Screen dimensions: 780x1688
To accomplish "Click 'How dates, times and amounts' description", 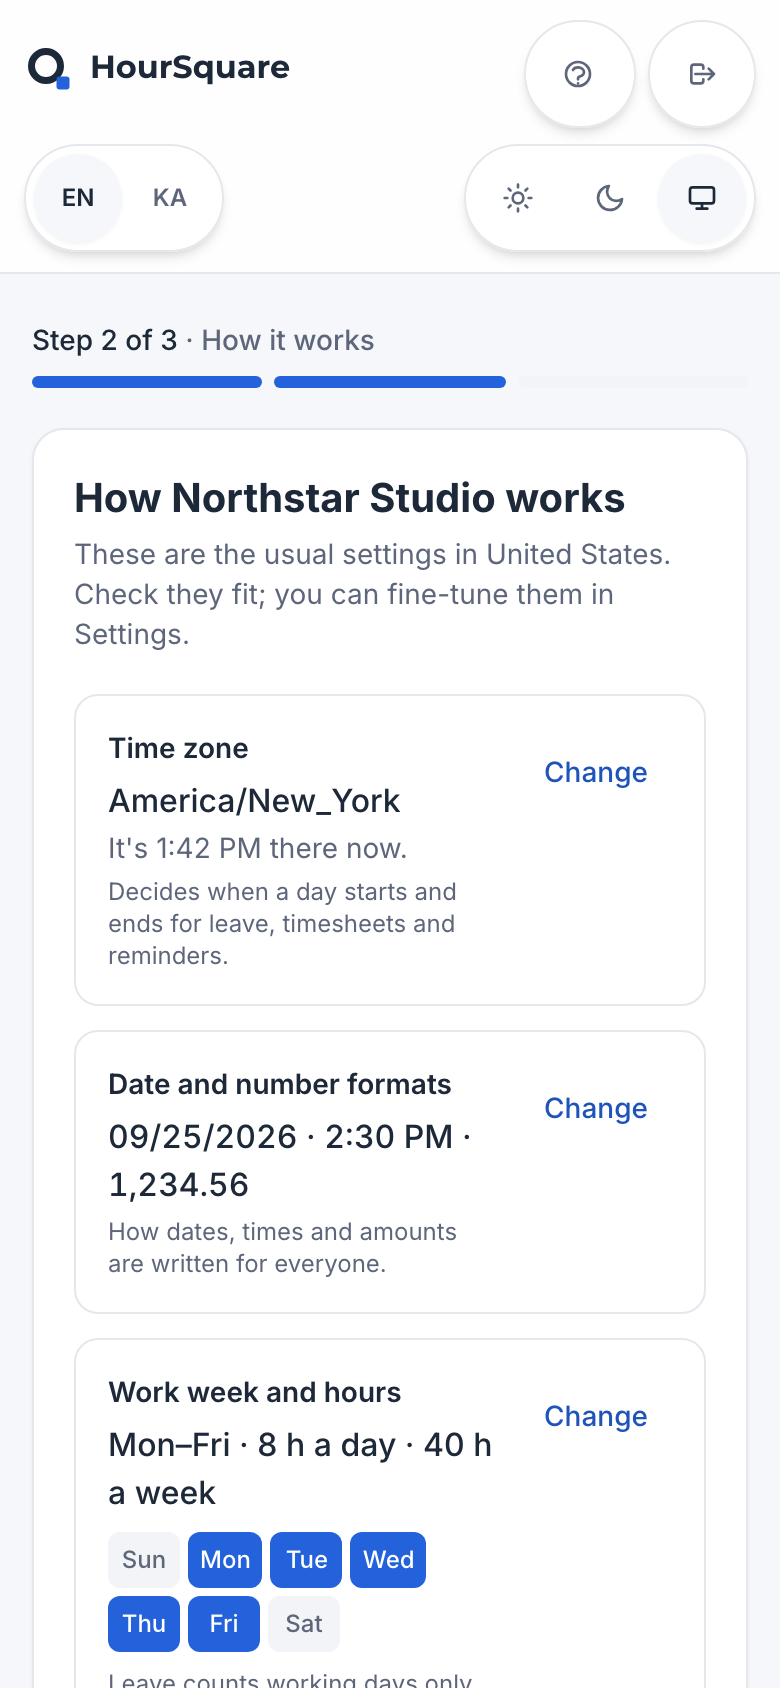I will pyautogui.click(x=282, y=1248).
